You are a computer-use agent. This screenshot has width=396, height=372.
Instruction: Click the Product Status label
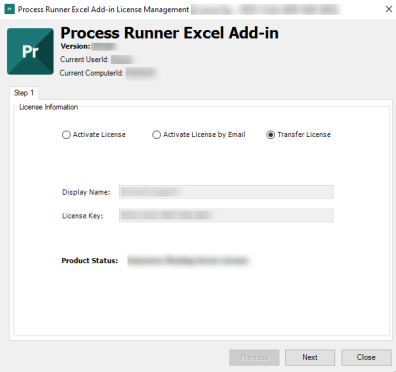pos(90,261)
